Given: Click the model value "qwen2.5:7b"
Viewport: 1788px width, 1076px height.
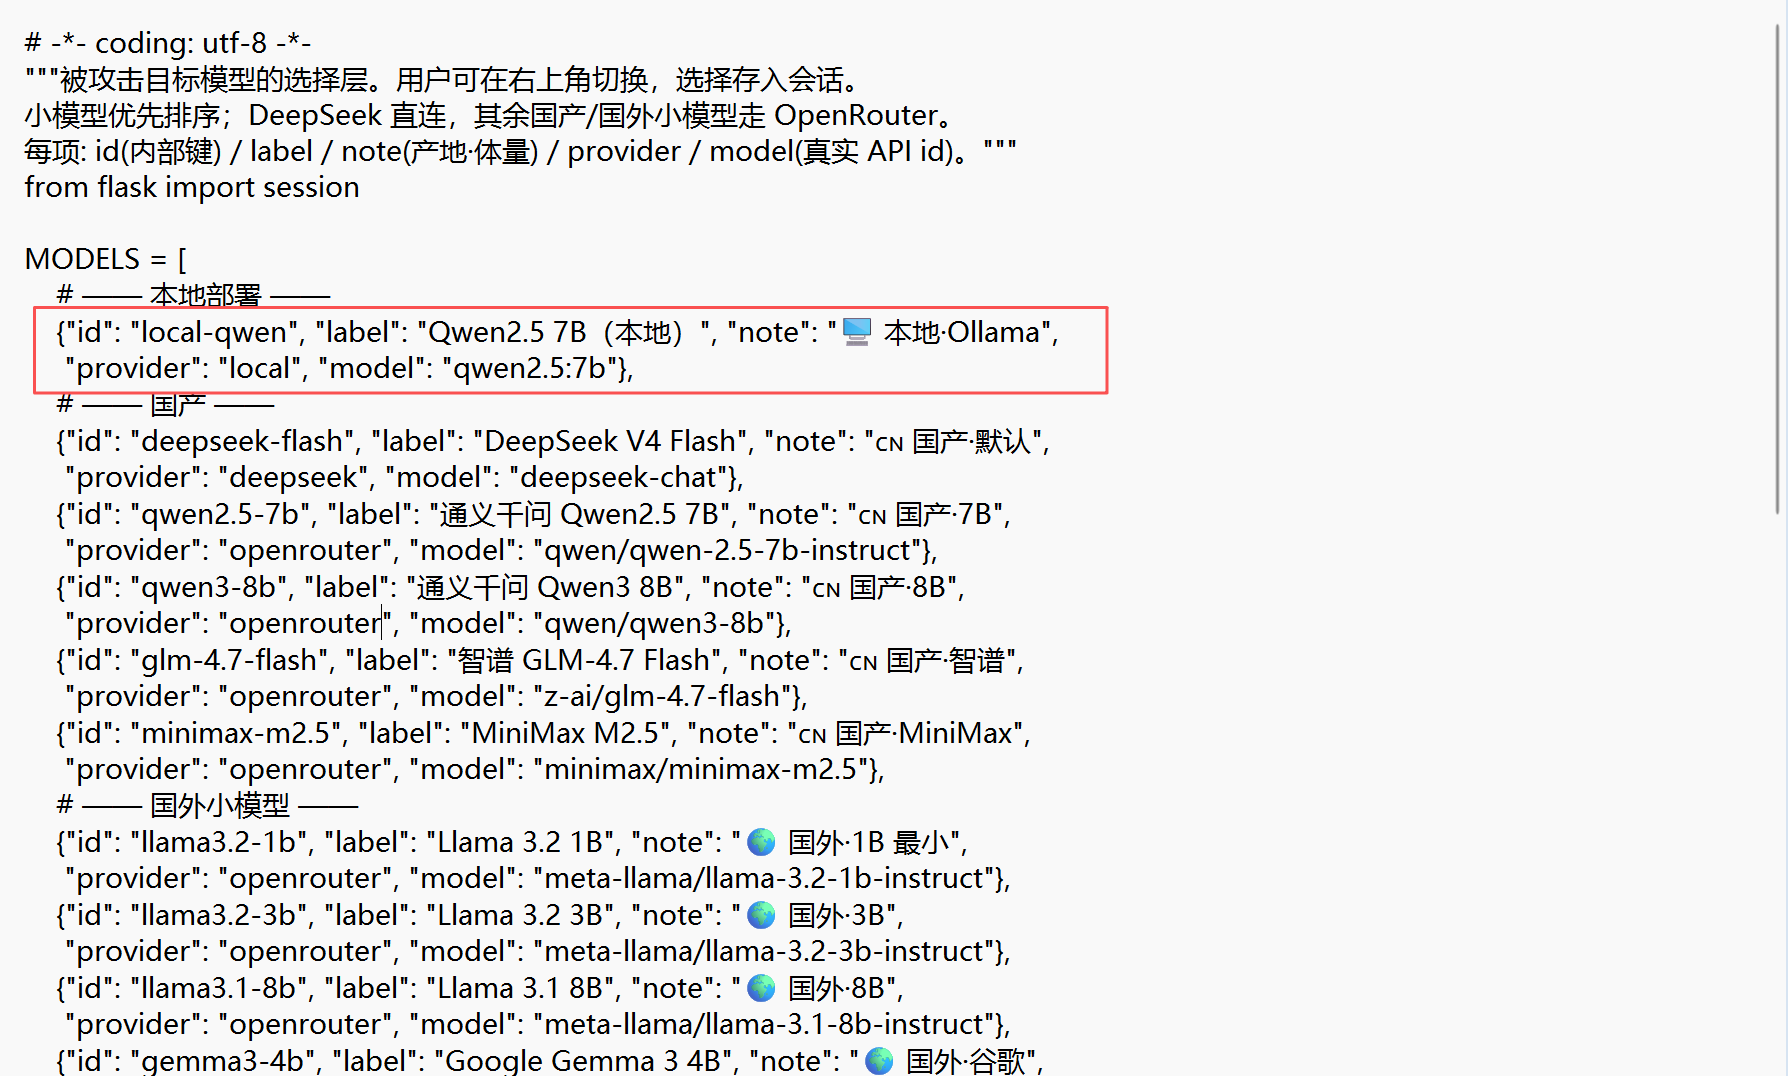Looking at the screenshot, I should tap(530, 368).
